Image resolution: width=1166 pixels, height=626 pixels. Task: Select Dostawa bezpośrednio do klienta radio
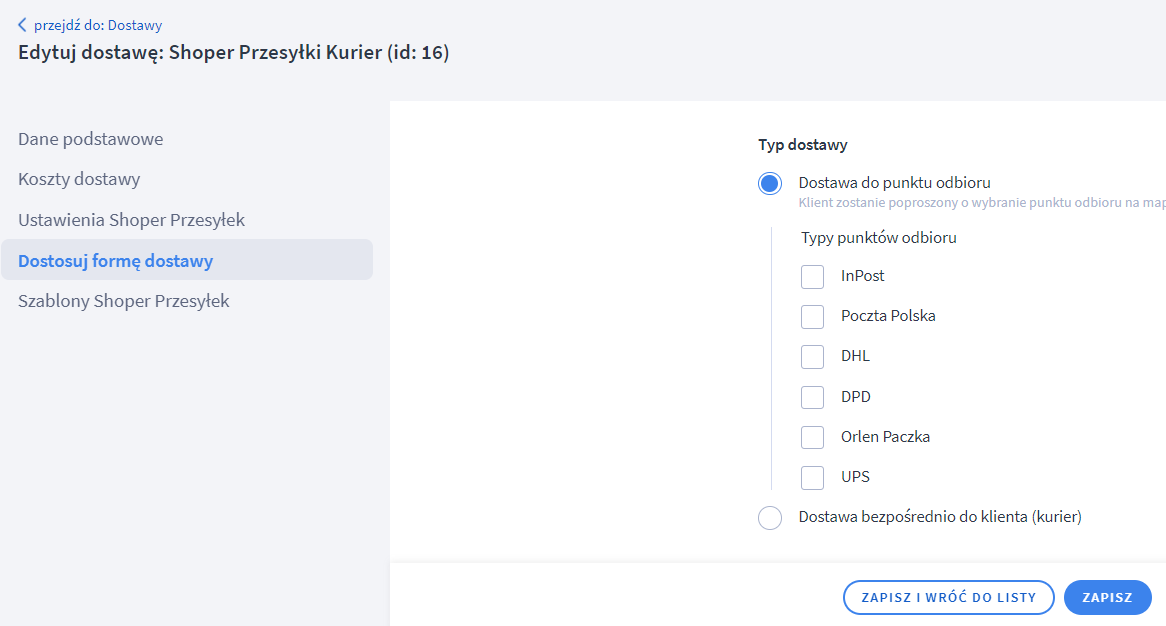[770, 518]
